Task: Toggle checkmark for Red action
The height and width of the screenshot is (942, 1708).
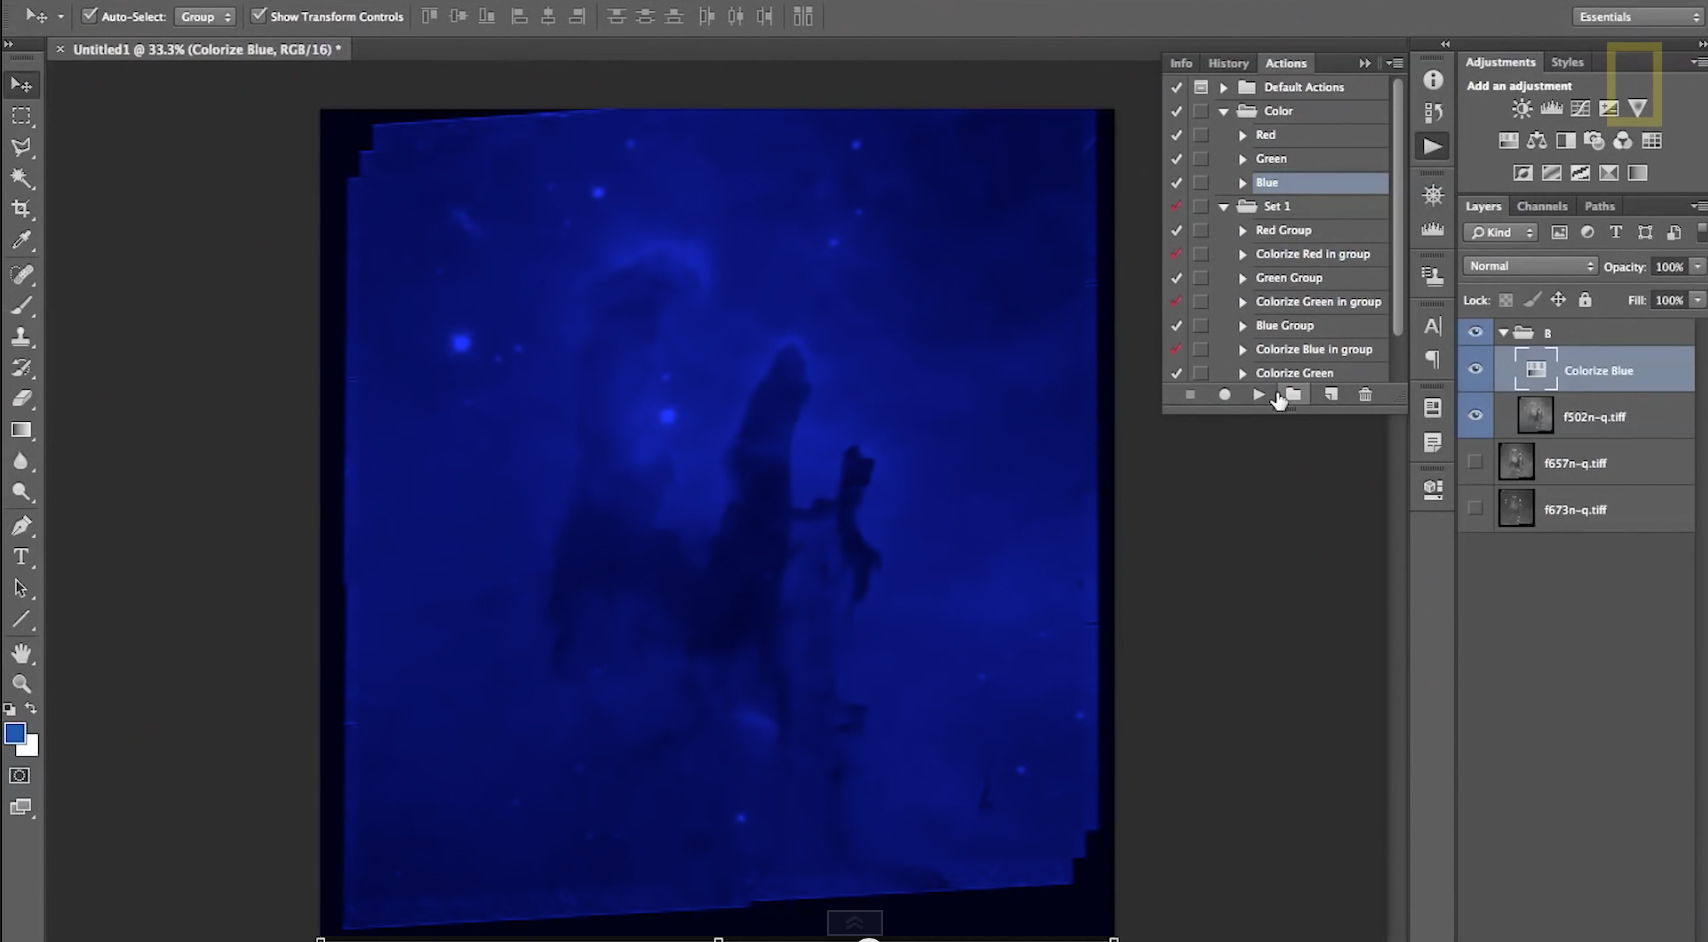Action: (1177, 135)
